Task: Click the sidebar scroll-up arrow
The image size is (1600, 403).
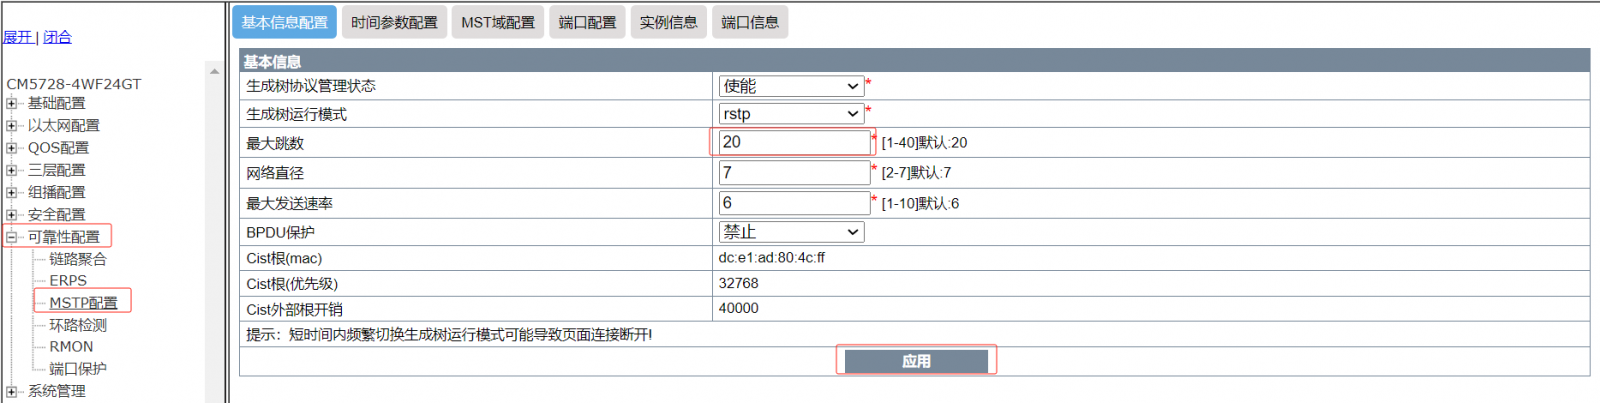Action: click(x=214, y=71)
